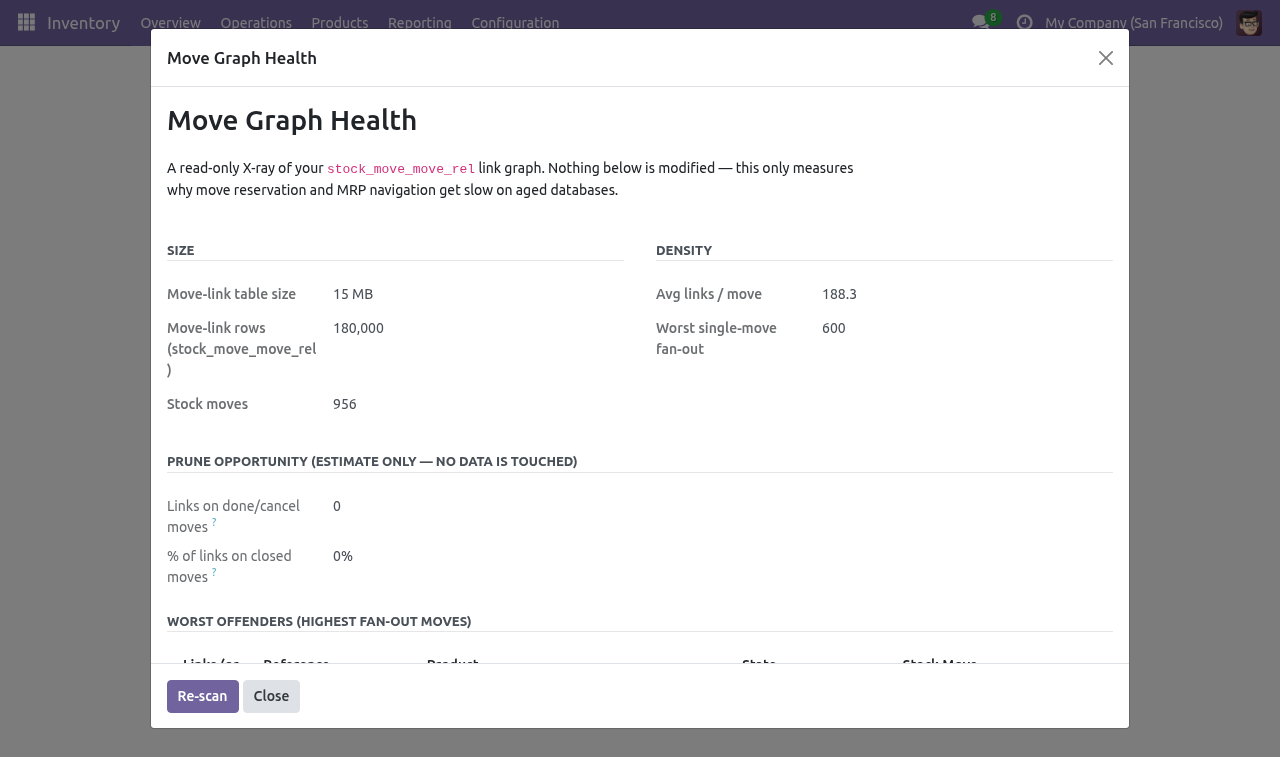Open the Products menu
Screen dimensions: 1280x757
340,23
